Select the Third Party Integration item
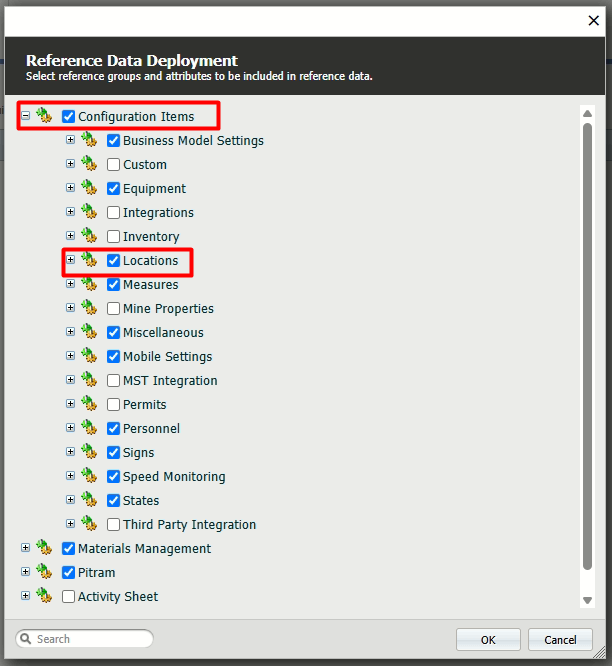612x666 pixels. coord(189,525)
